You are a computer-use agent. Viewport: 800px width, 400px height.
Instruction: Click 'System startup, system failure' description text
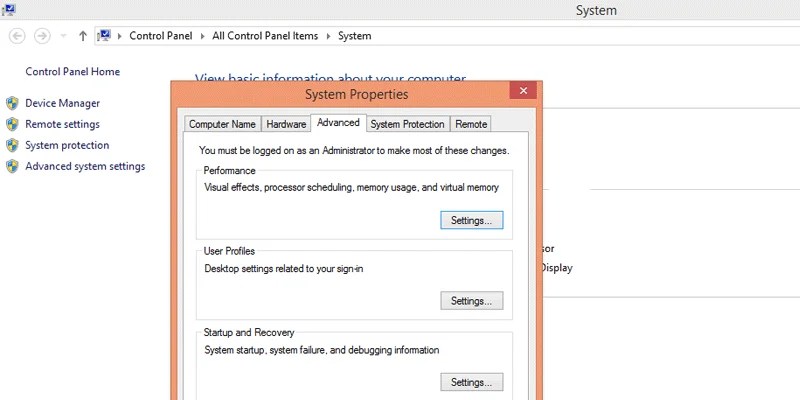click(x=321, y=350)
